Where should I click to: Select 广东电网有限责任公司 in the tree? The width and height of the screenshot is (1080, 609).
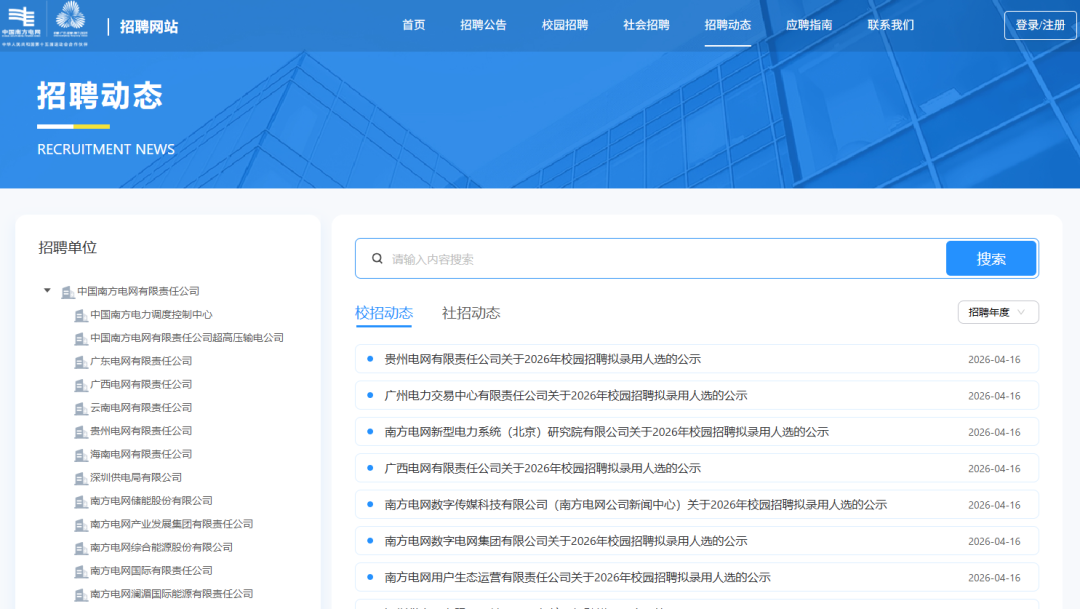(x=141, y=361)
